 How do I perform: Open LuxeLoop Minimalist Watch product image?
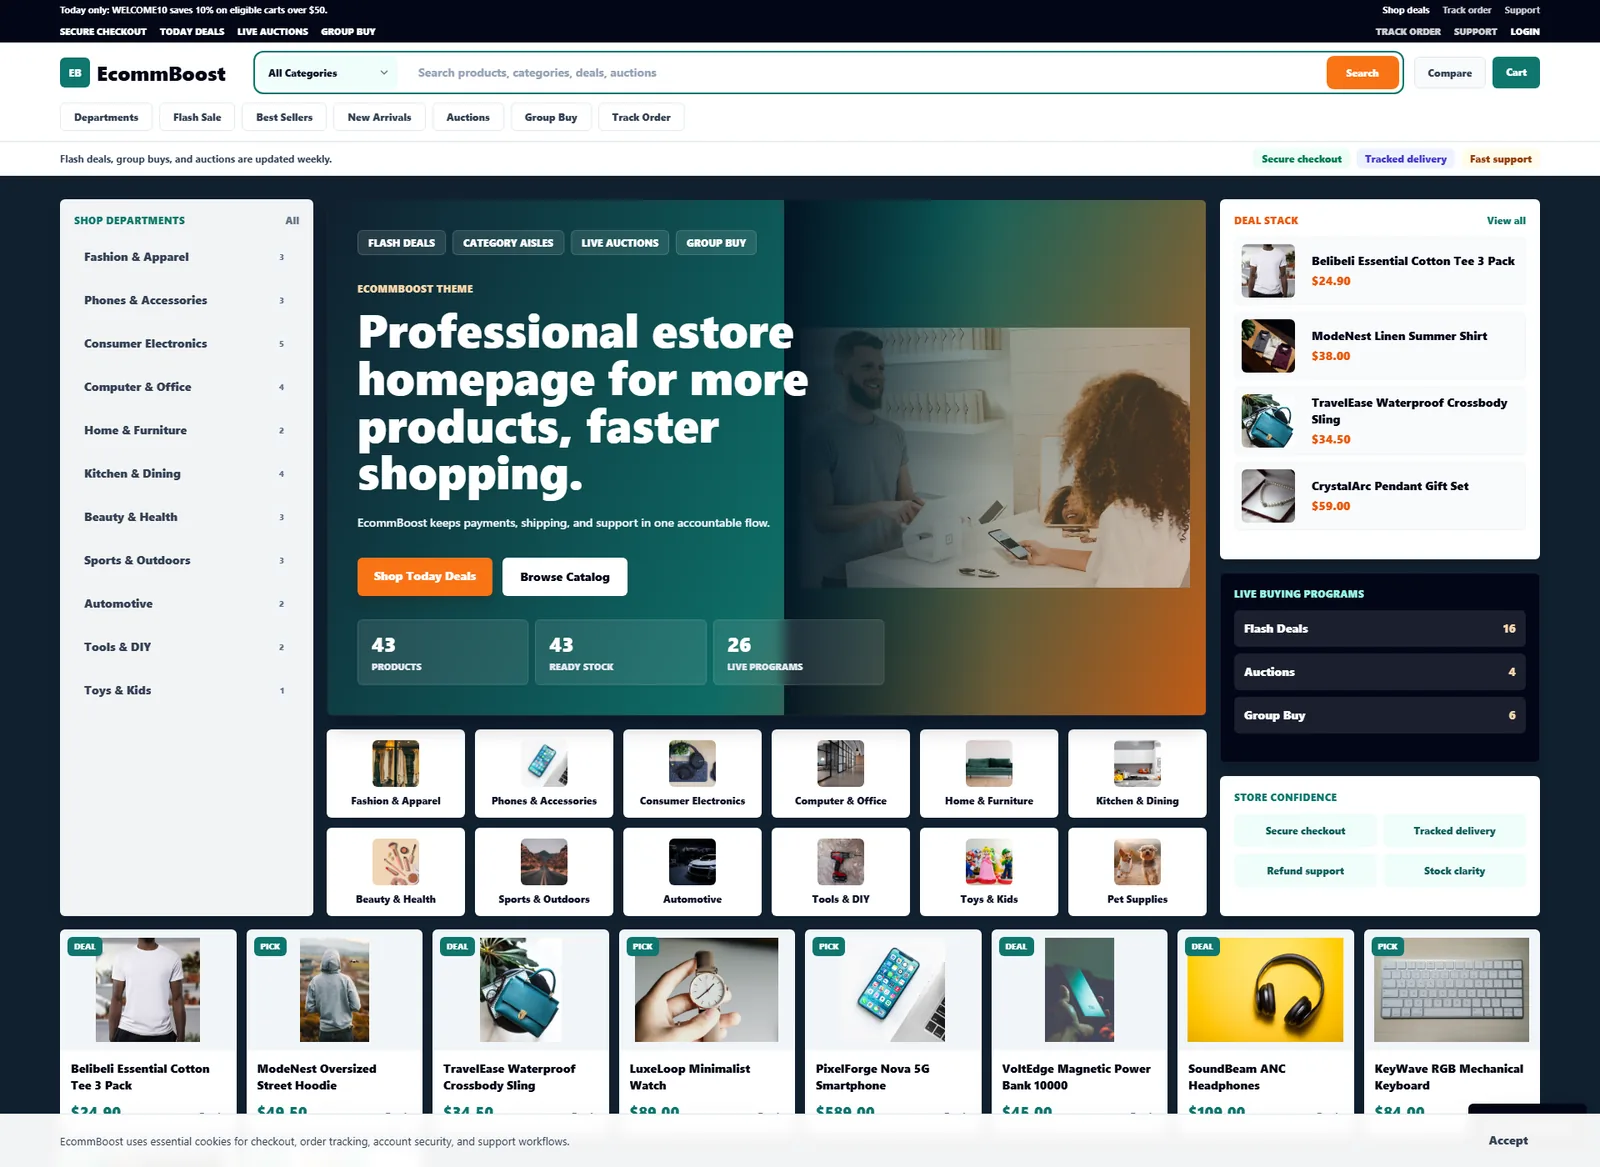(706, 990)
